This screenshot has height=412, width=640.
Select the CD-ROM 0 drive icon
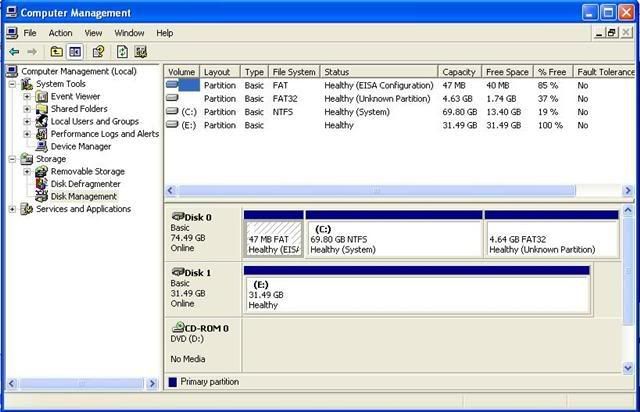click(x=178, y=328)
